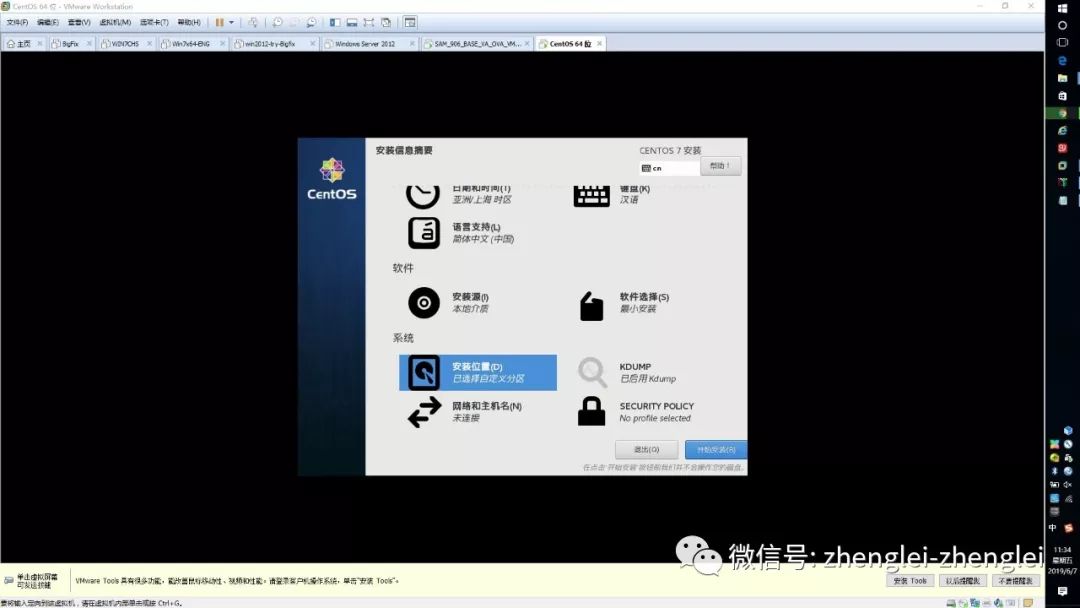Click the unity mode toolbar icon

click(386, 22)
